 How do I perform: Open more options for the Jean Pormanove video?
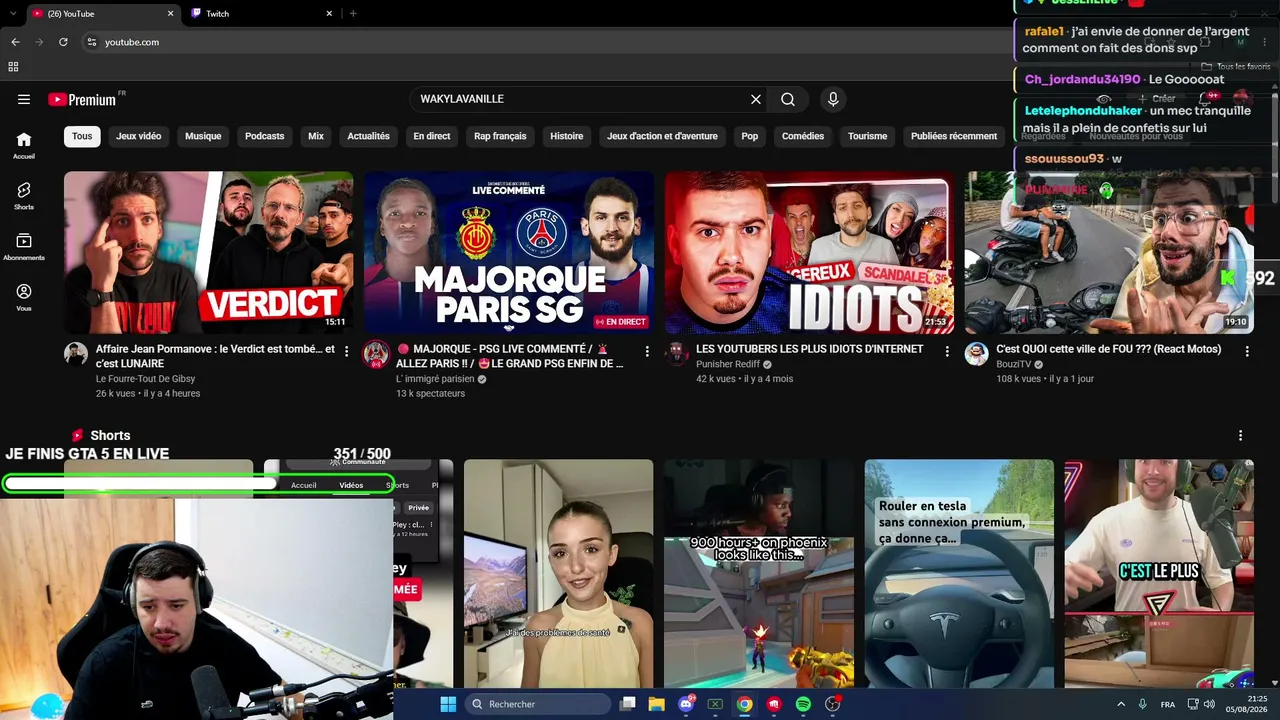pyautogui.click(x=346, y=351)
